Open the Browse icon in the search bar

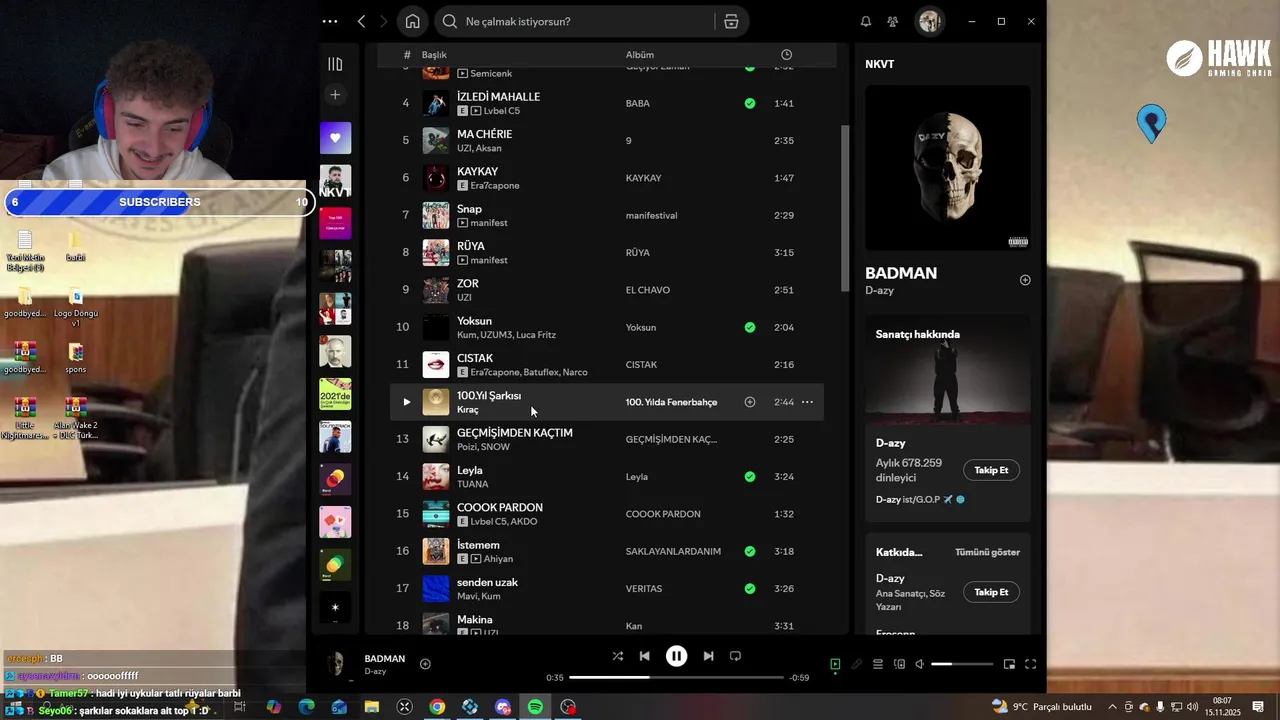pyautogui.click(x=731, y=21)
